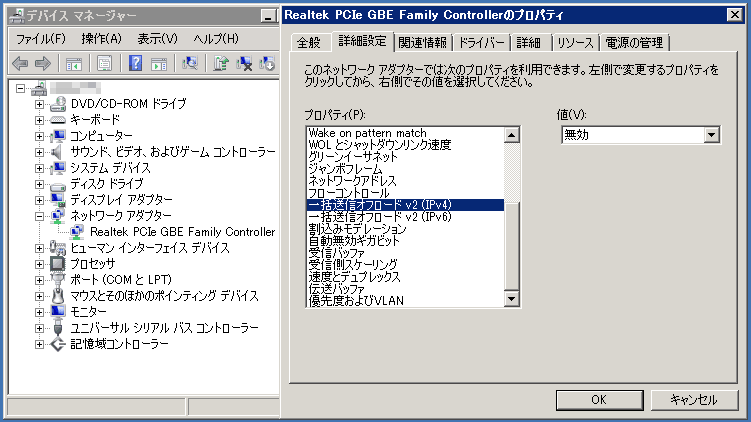Click the scan for hardware changes icon
Screen dimensions: 751x422
[190, 63]
